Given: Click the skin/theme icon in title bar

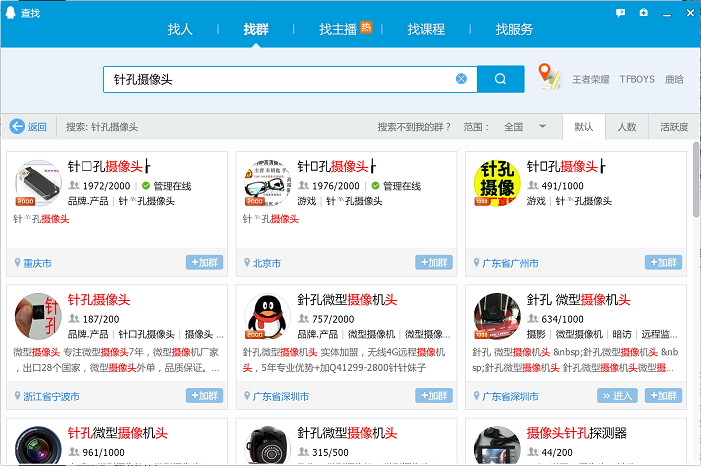Looking at the screenshot, I should [643, 13].
